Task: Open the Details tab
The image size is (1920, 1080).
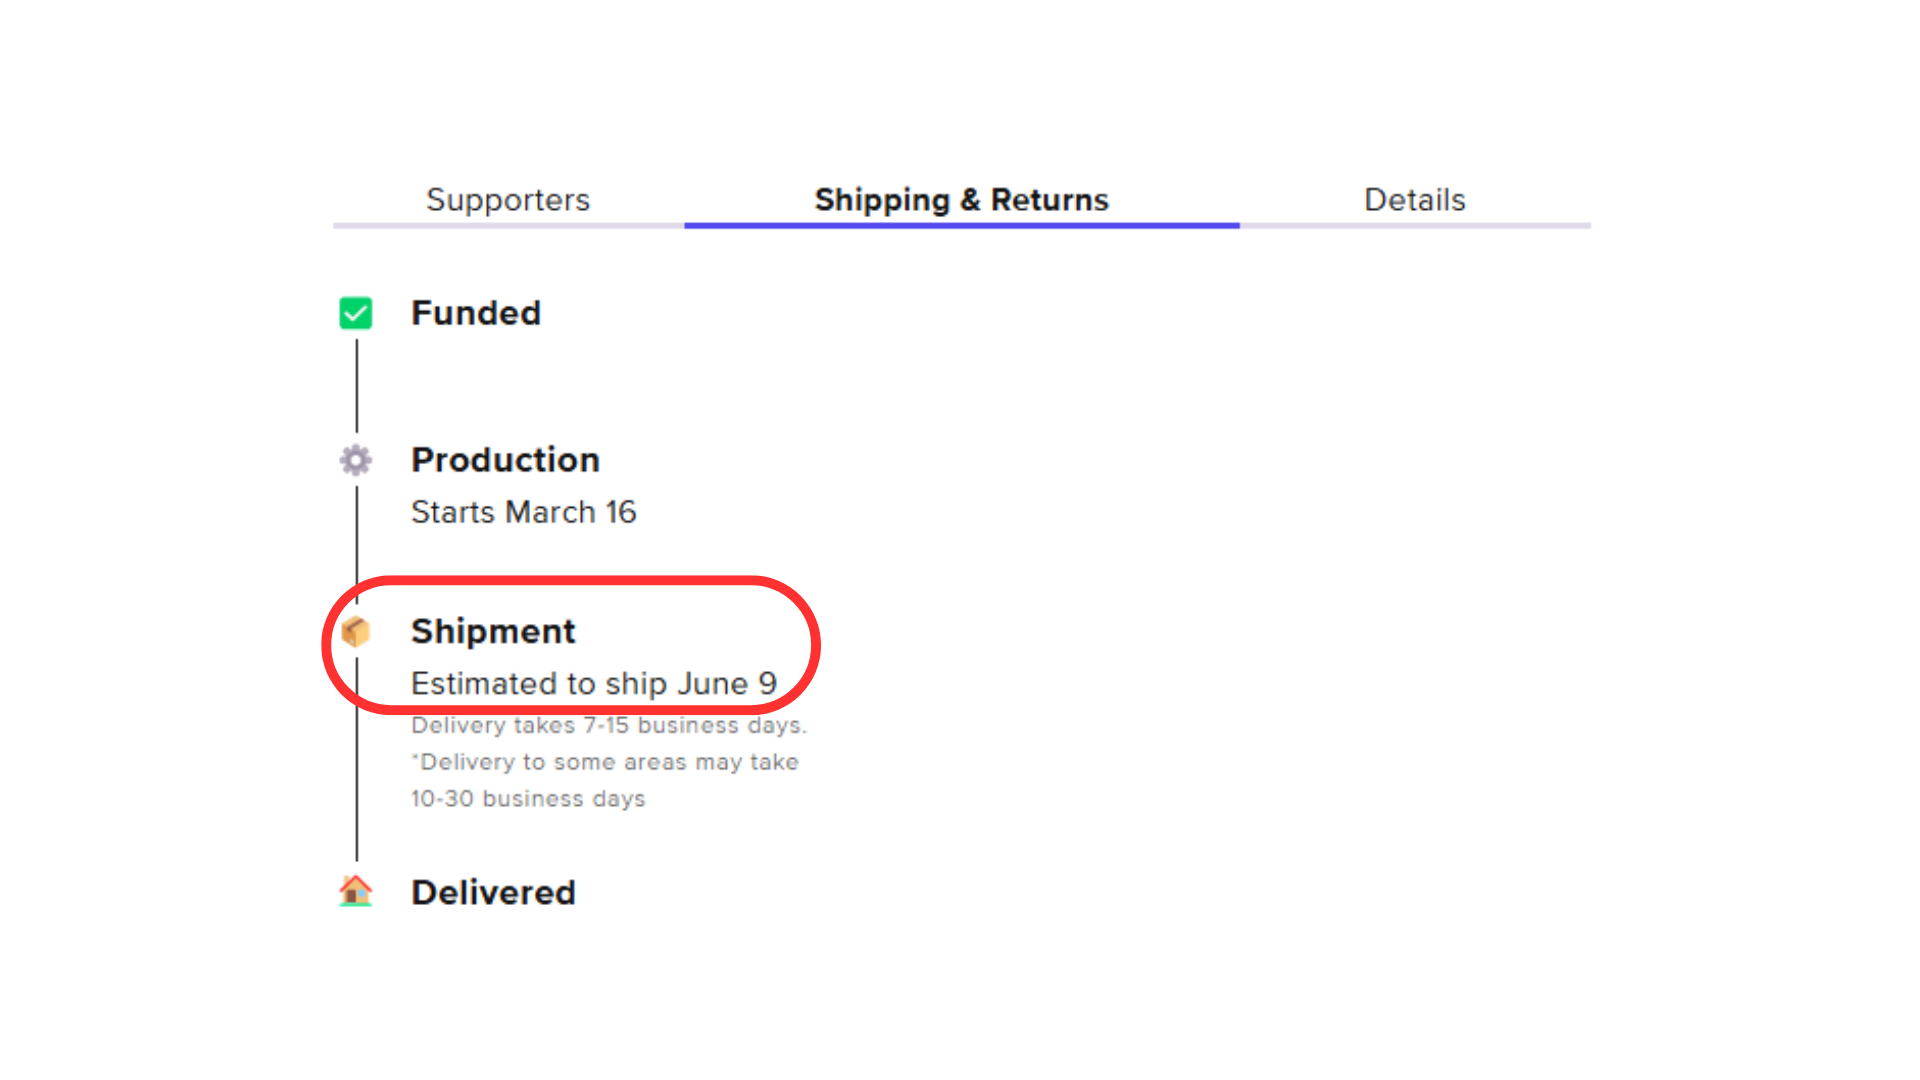Action: click(1415, 199)
